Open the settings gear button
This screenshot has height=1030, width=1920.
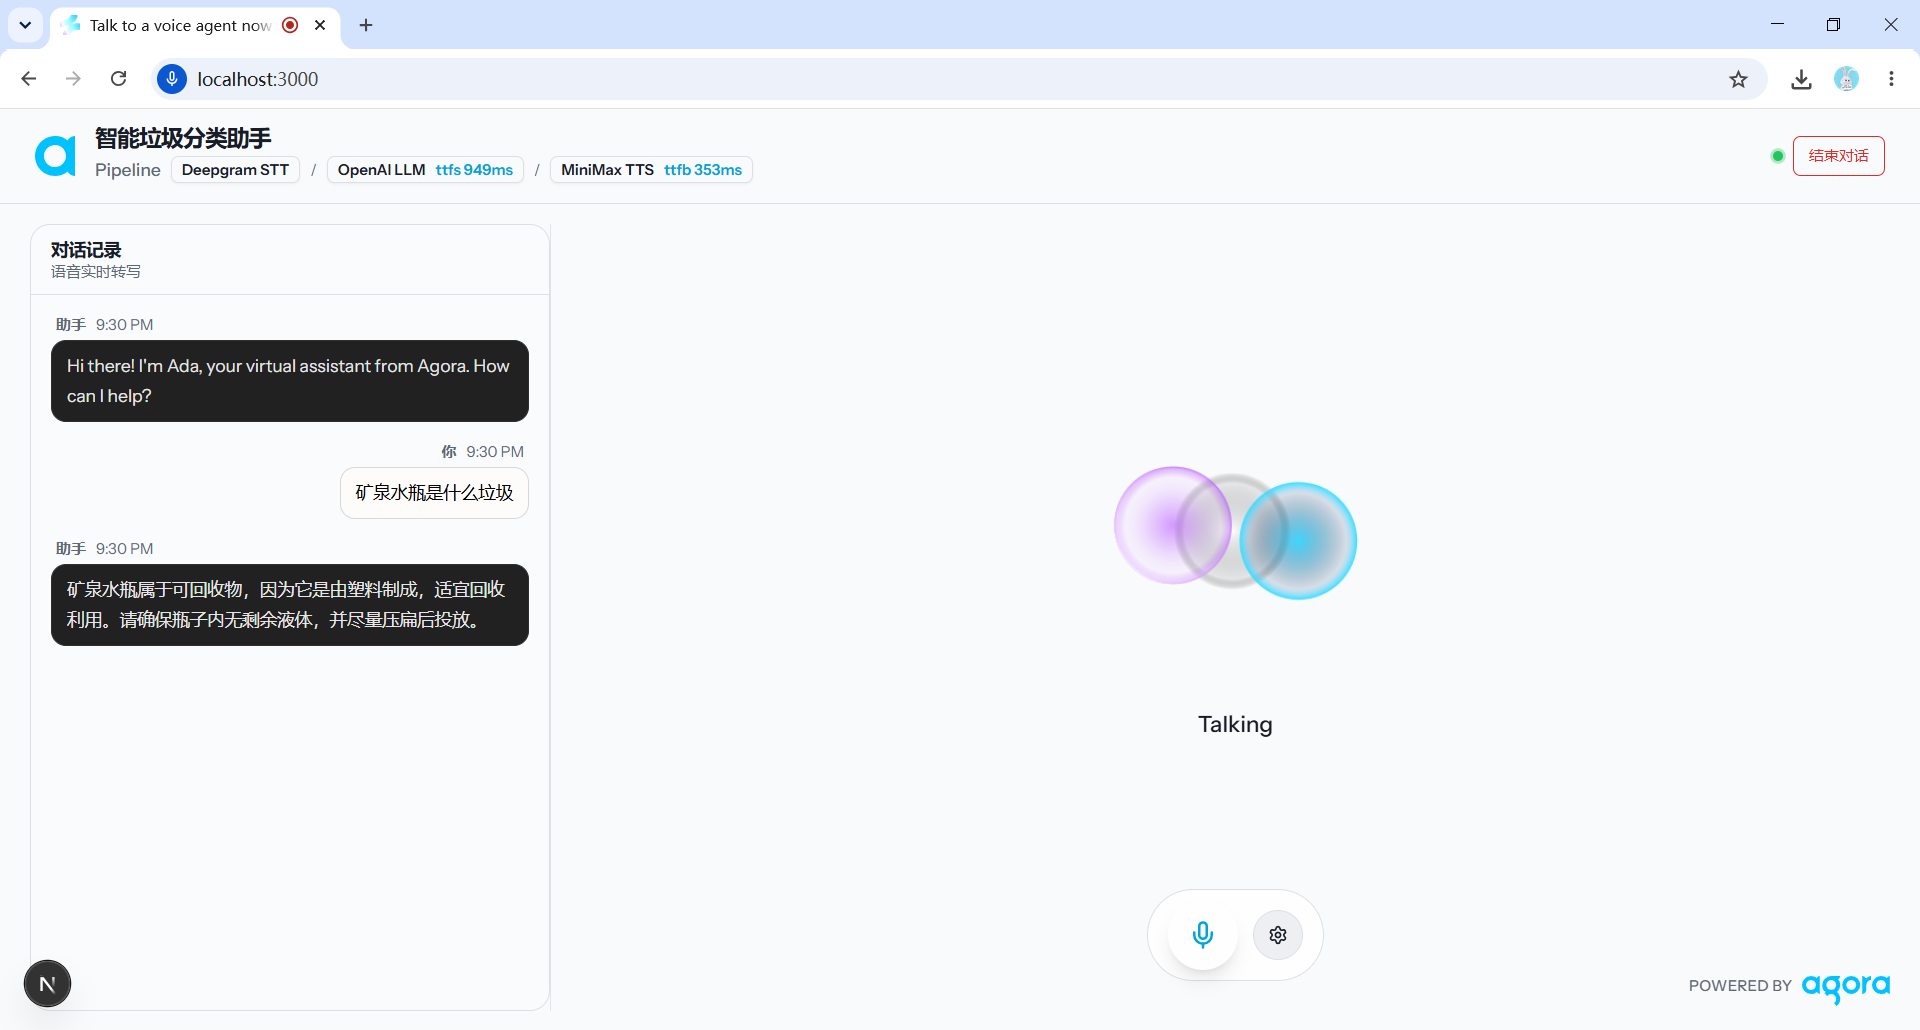1278,935
